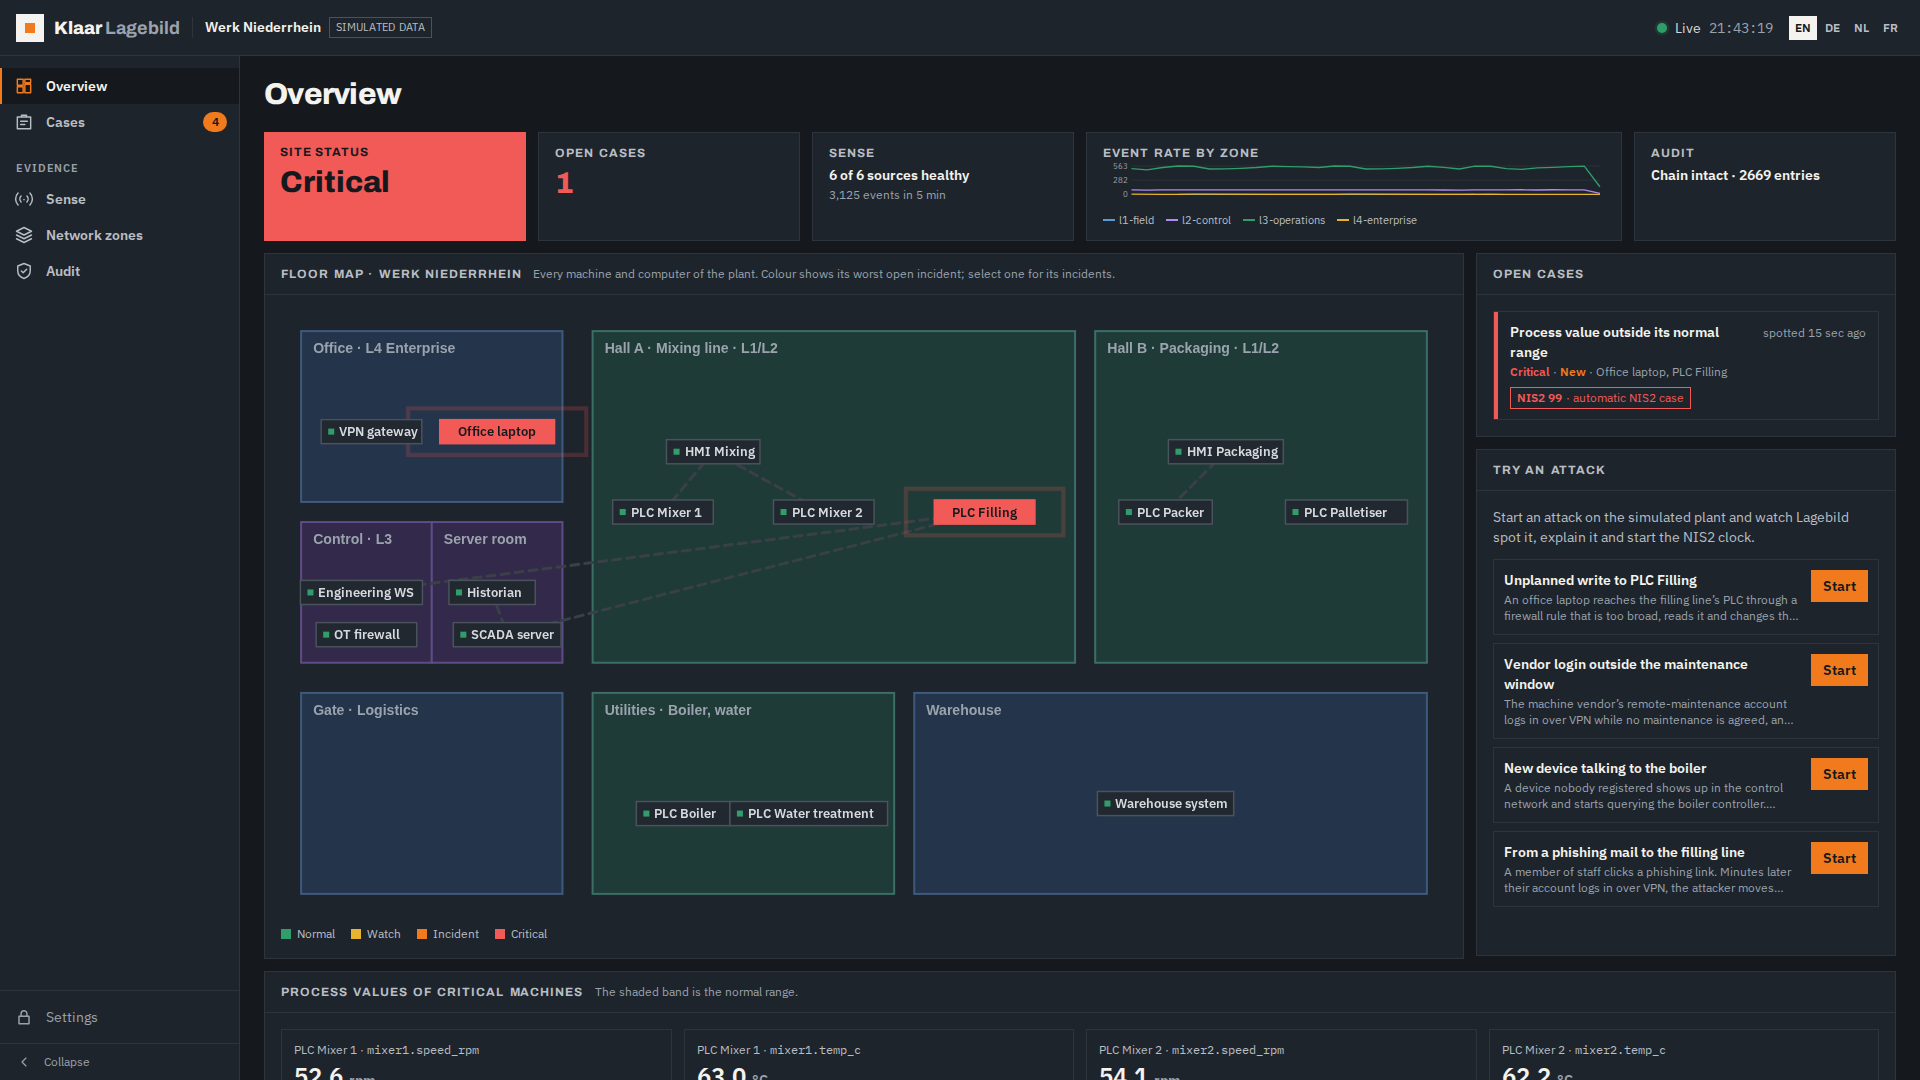
Task: Switch language to NL
Action: 1861,28
